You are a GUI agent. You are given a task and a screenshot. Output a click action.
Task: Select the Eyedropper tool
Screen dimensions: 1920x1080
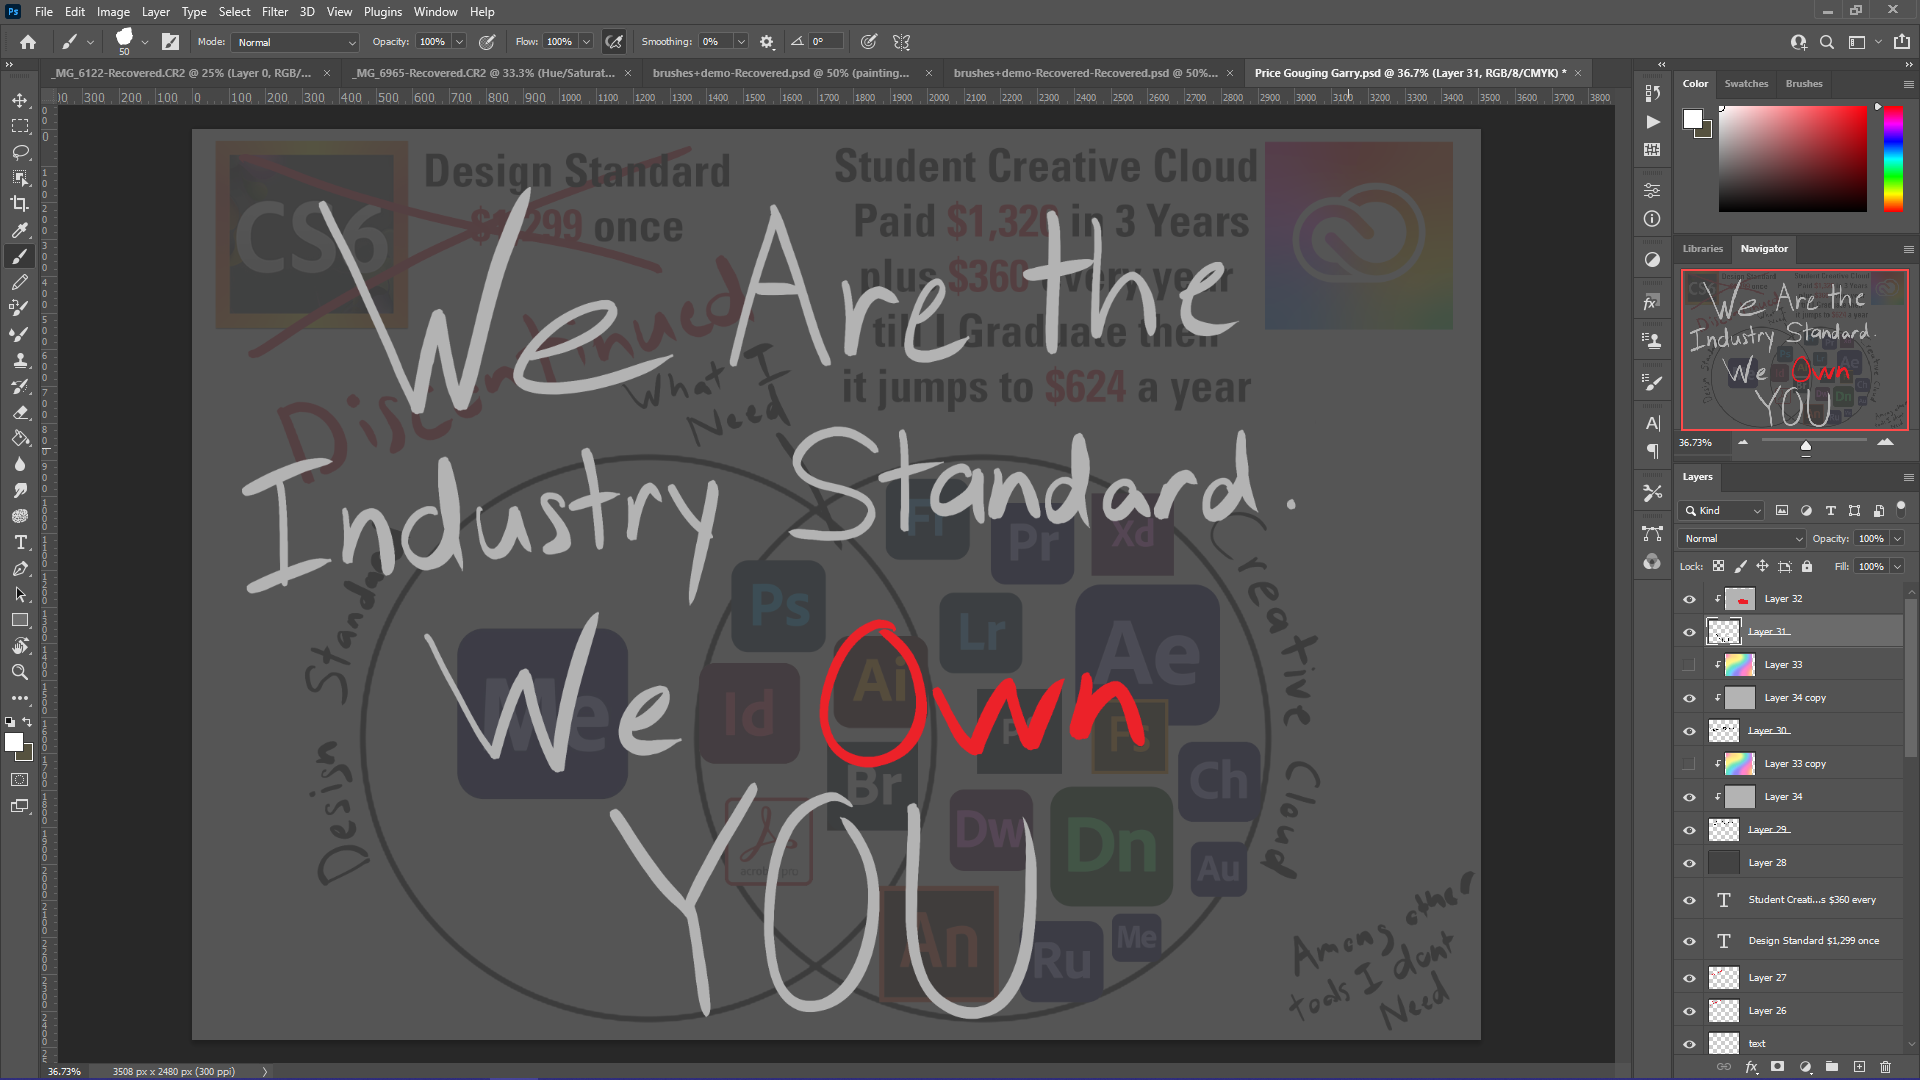pos(20,230)
